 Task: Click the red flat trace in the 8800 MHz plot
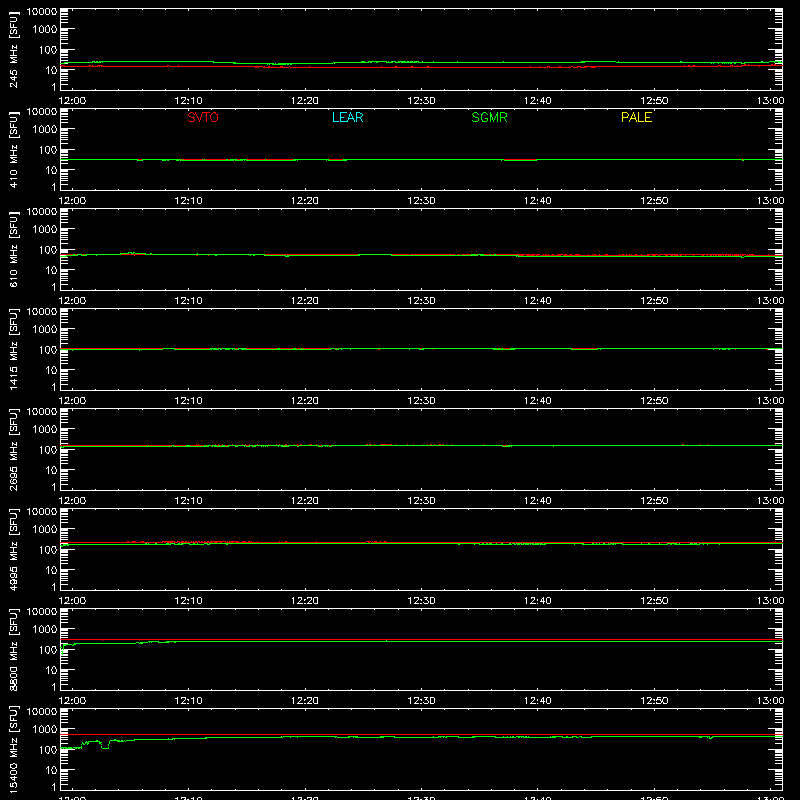pos(421,639)
